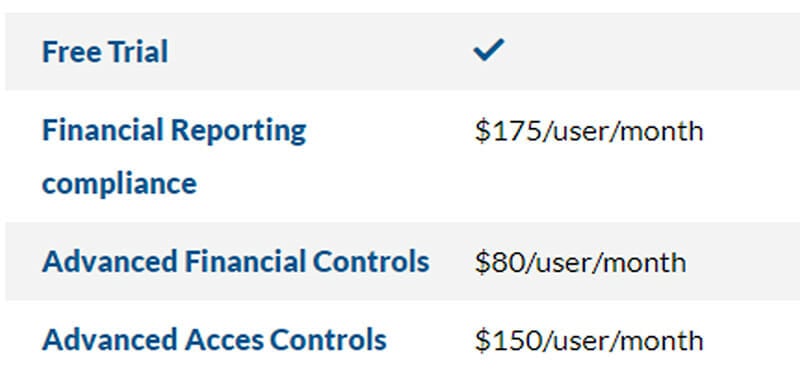The image size is (800, 388).
Task: Click the $80/user/month price text
Action: [x=580, y=262]
